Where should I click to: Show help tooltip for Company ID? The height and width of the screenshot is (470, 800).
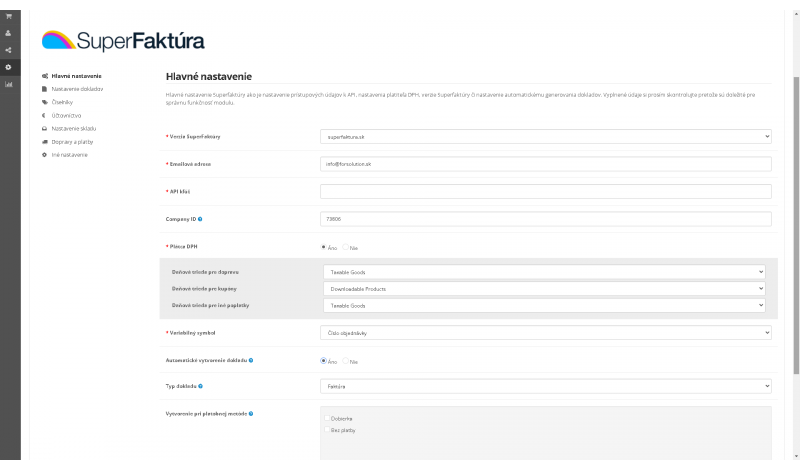click(x=200, y=219)
